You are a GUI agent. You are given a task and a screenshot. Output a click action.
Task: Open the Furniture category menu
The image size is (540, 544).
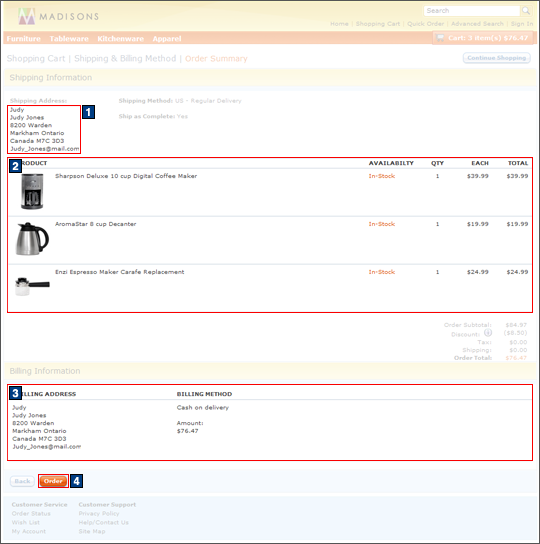[24, 39]
